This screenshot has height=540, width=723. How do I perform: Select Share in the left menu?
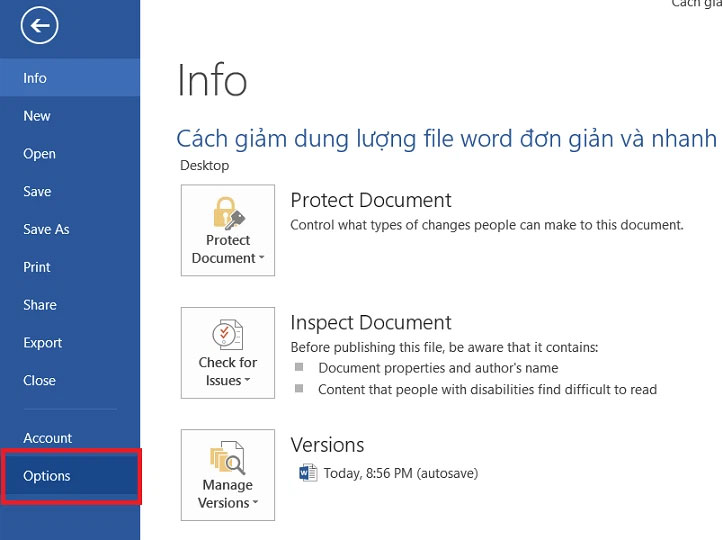(40, 305)
